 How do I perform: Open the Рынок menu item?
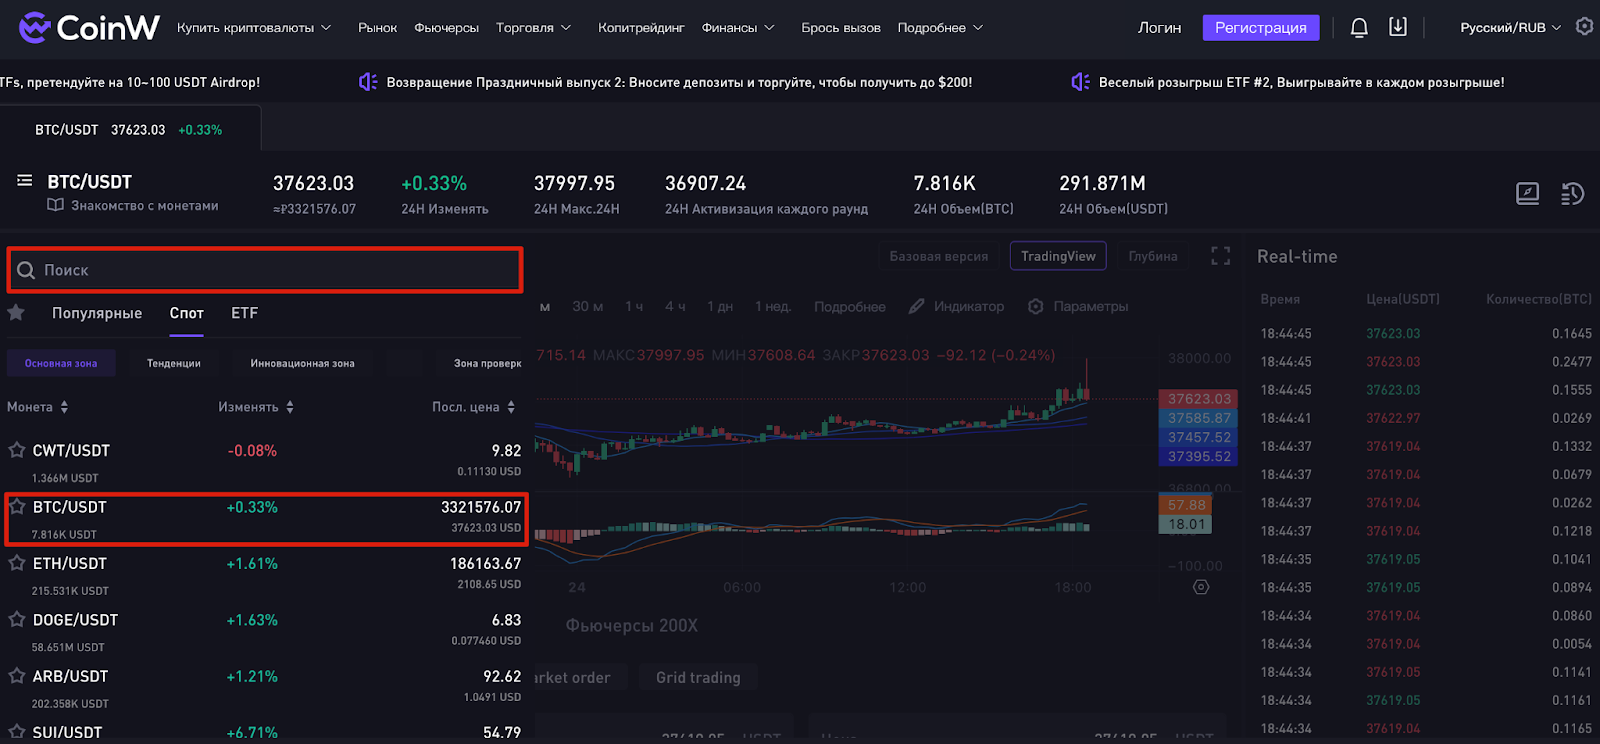pos(377,28)
